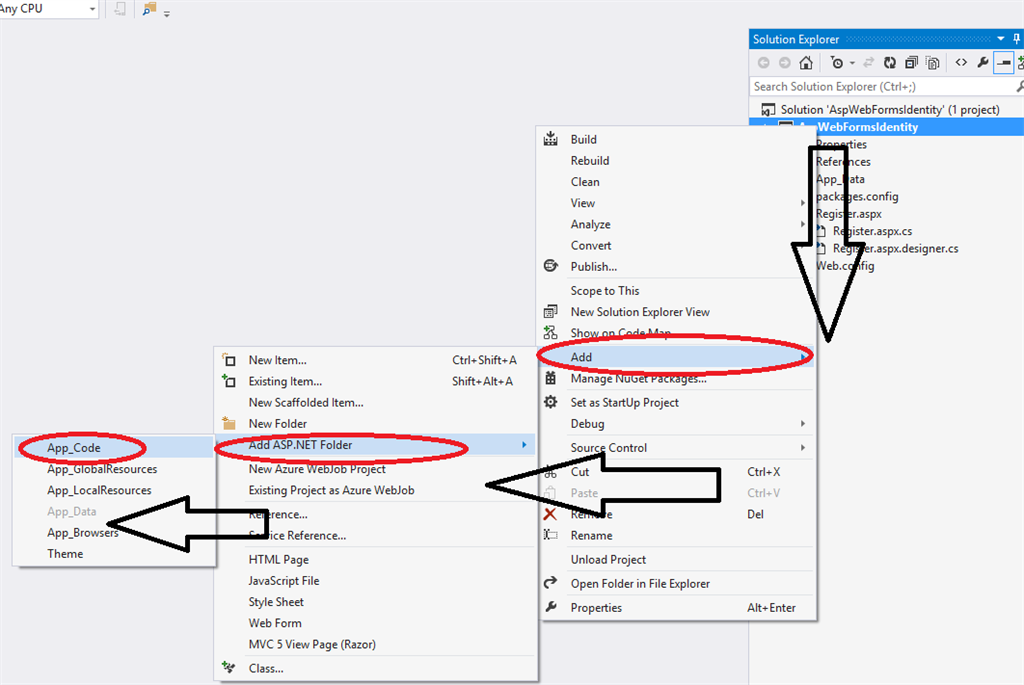Collapse All items in Solution Explorer

click(x=911, y=63)
